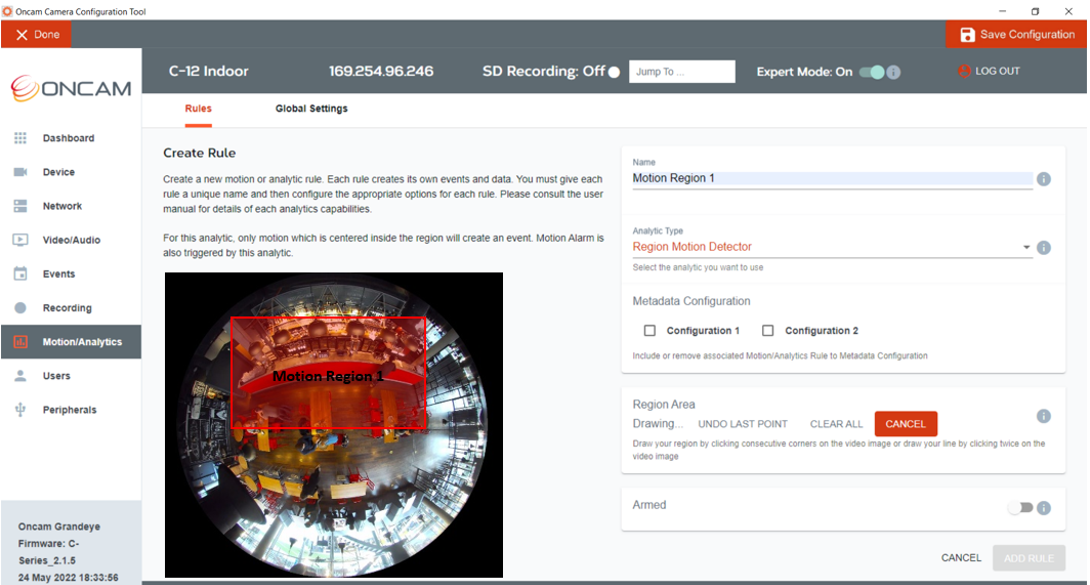Show info for the Name field

coord(1043,179)
